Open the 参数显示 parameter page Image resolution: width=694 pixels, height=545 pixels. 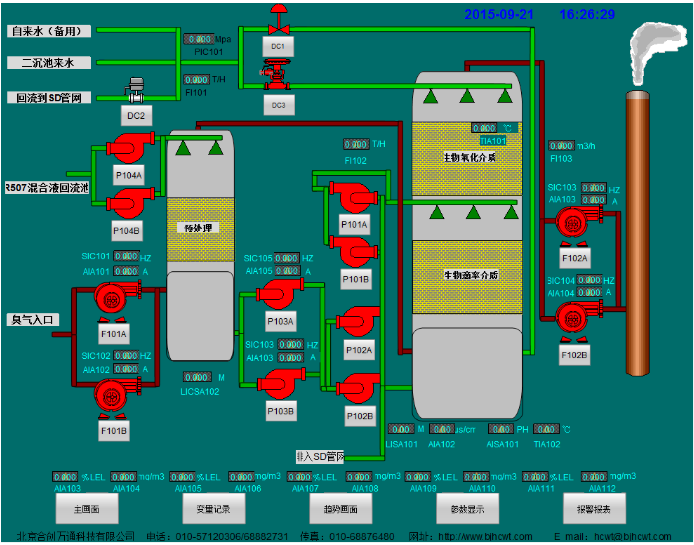coord(467,509)
